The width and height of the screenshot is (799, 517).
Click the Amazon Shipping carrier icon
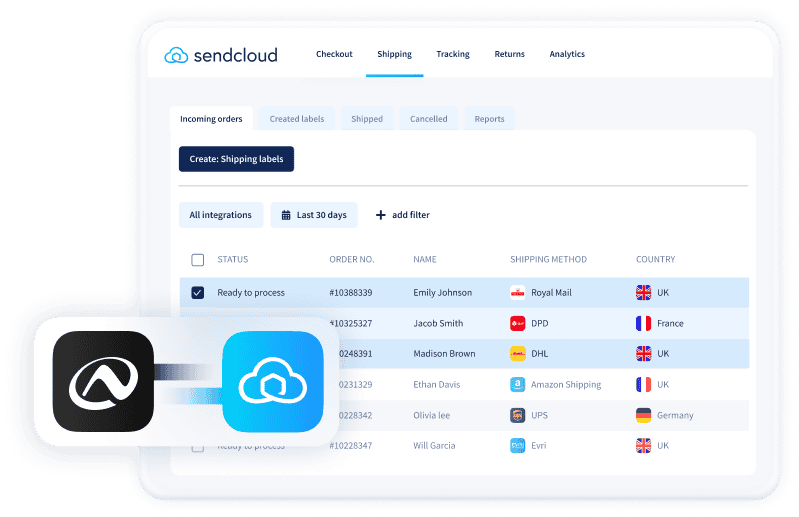click(517, 384)
